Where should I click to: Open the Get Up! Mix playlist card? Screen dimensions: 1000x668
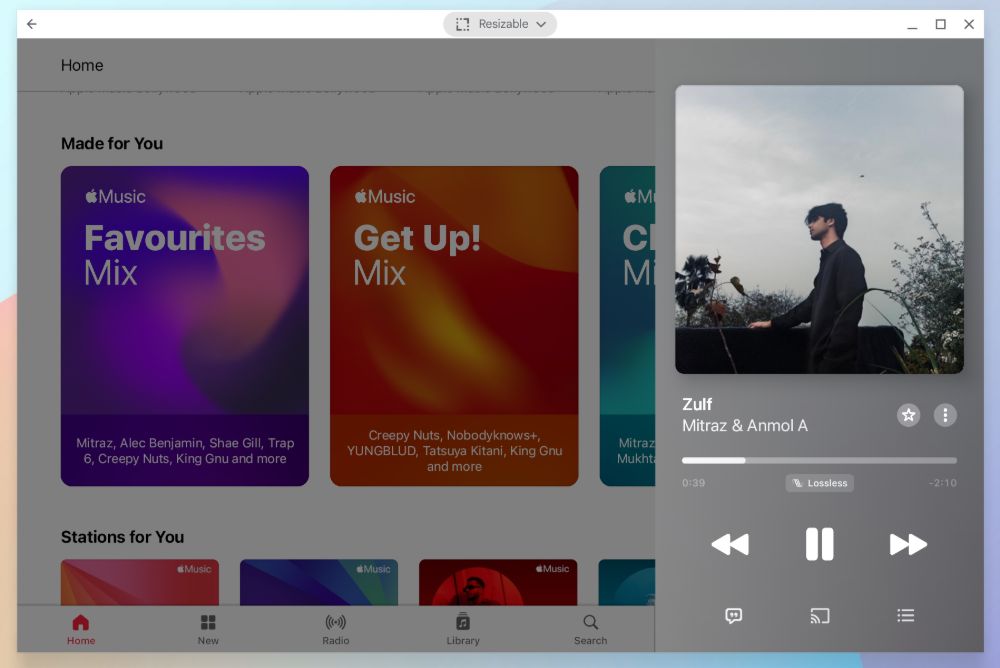click(454, 326)
